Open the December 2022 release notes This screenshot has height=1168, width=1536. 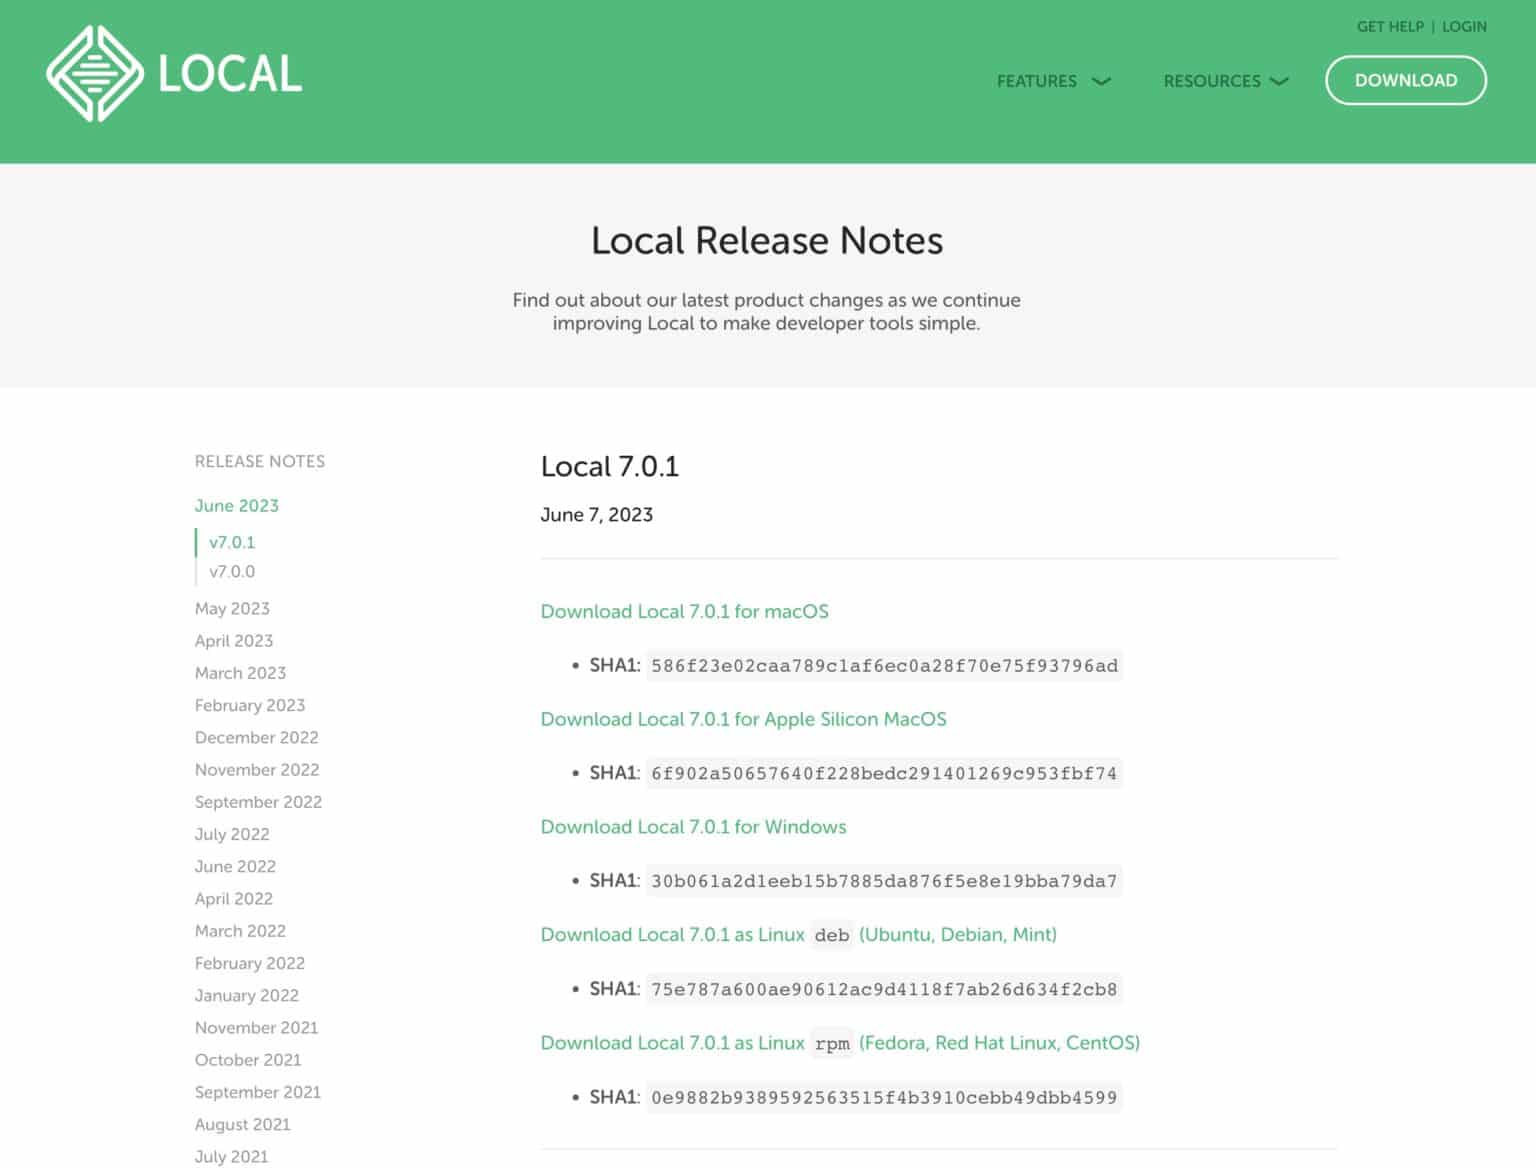click(257, 738)
